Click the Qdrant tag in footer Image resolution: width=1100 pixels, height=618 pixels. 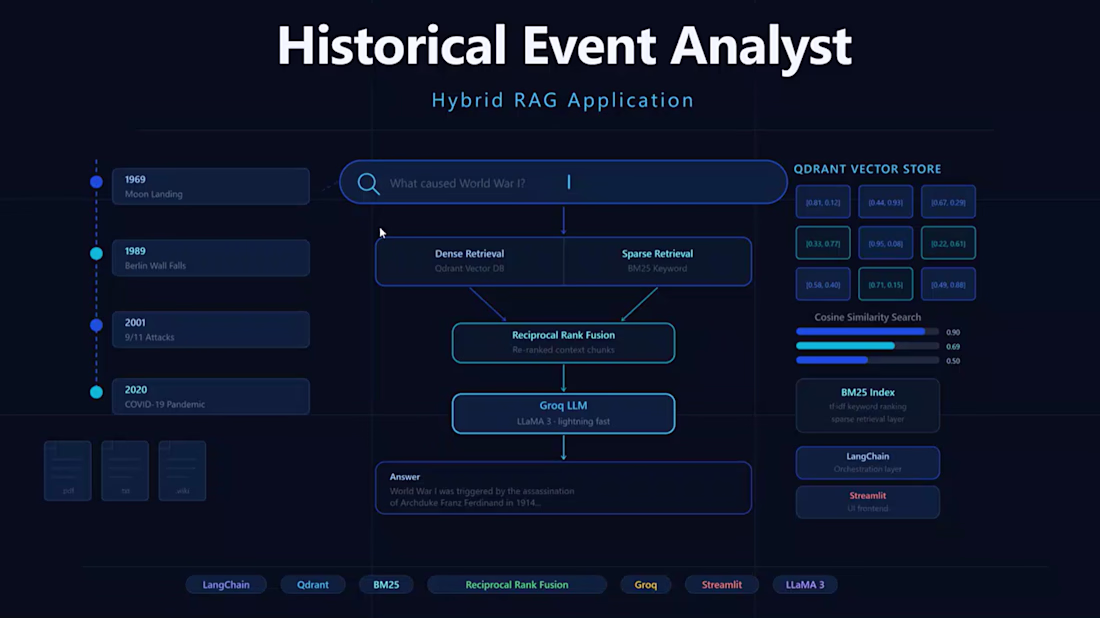click(313, 584)
